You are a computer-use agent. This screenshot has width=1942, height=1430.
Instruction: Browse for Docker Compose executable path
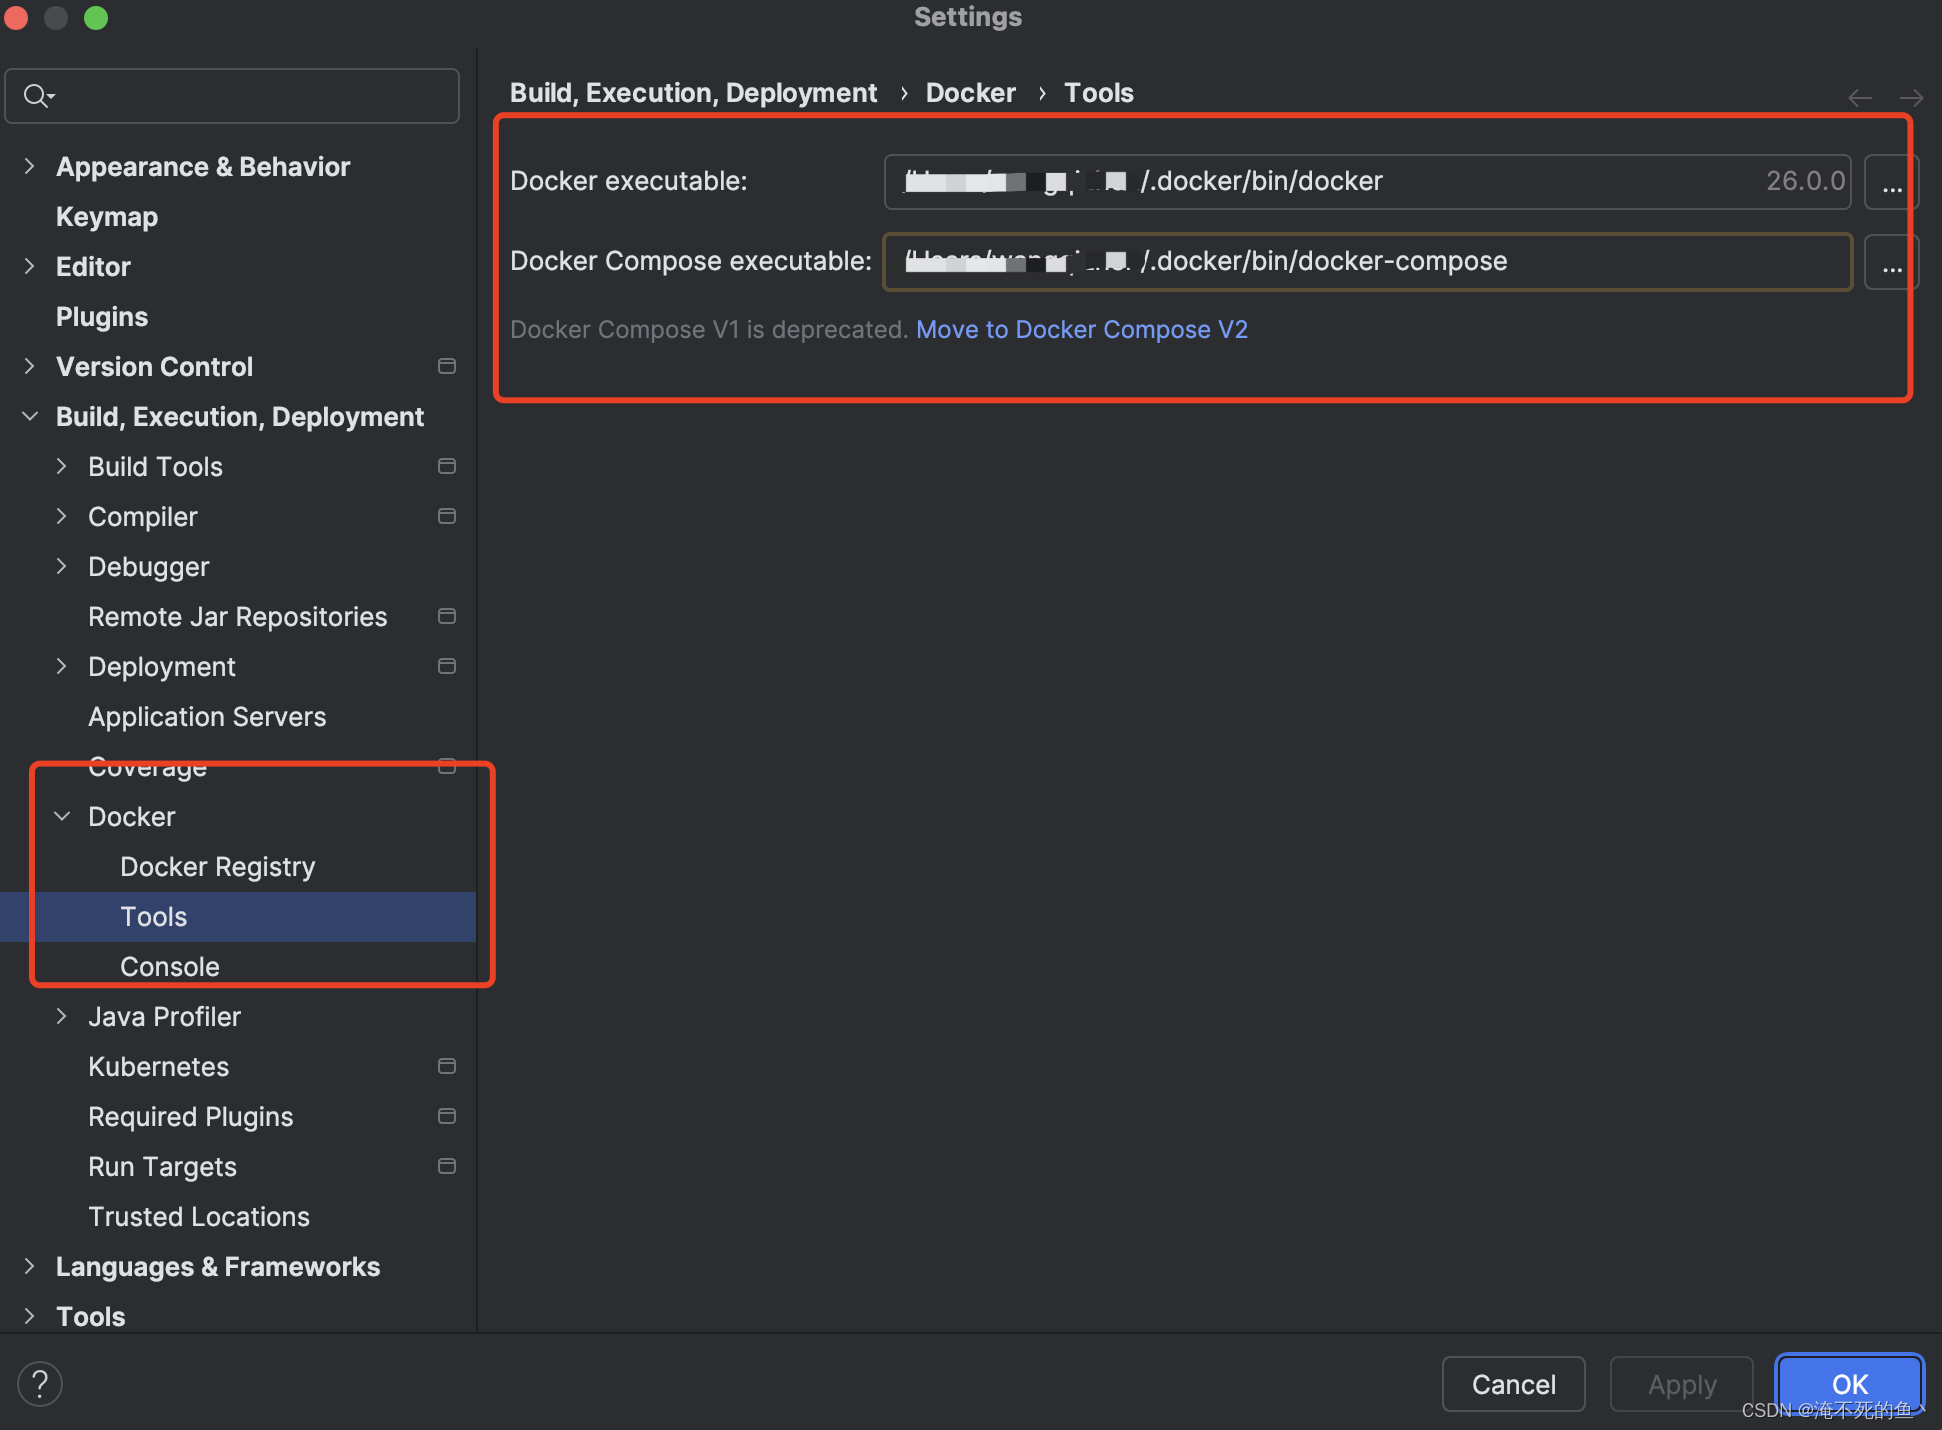pyautogui.click(x=1891, y=262)
